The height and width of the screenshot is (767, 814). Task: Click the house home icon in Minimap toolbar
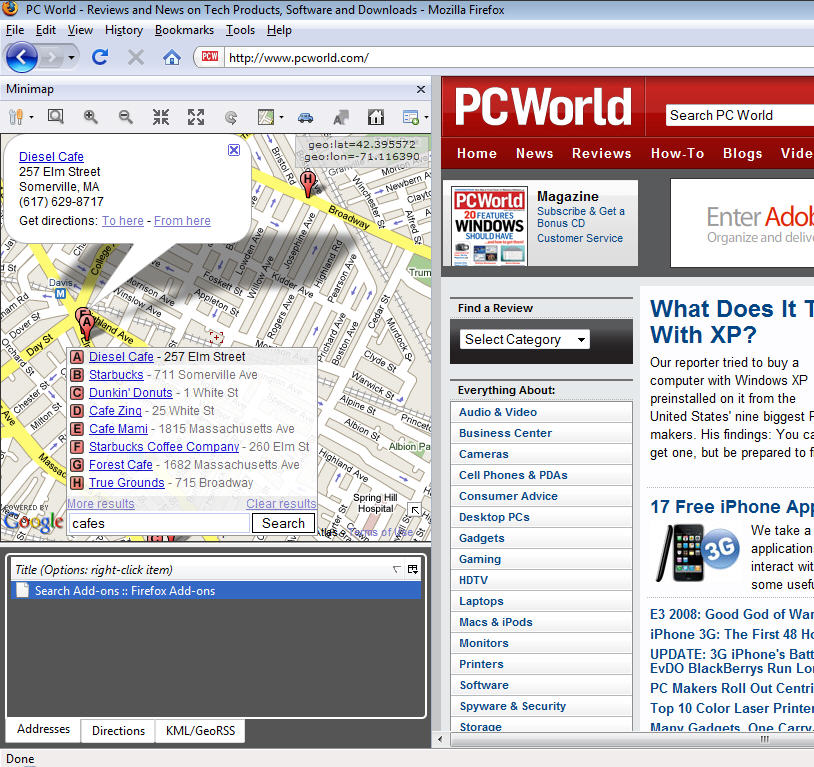375,117
